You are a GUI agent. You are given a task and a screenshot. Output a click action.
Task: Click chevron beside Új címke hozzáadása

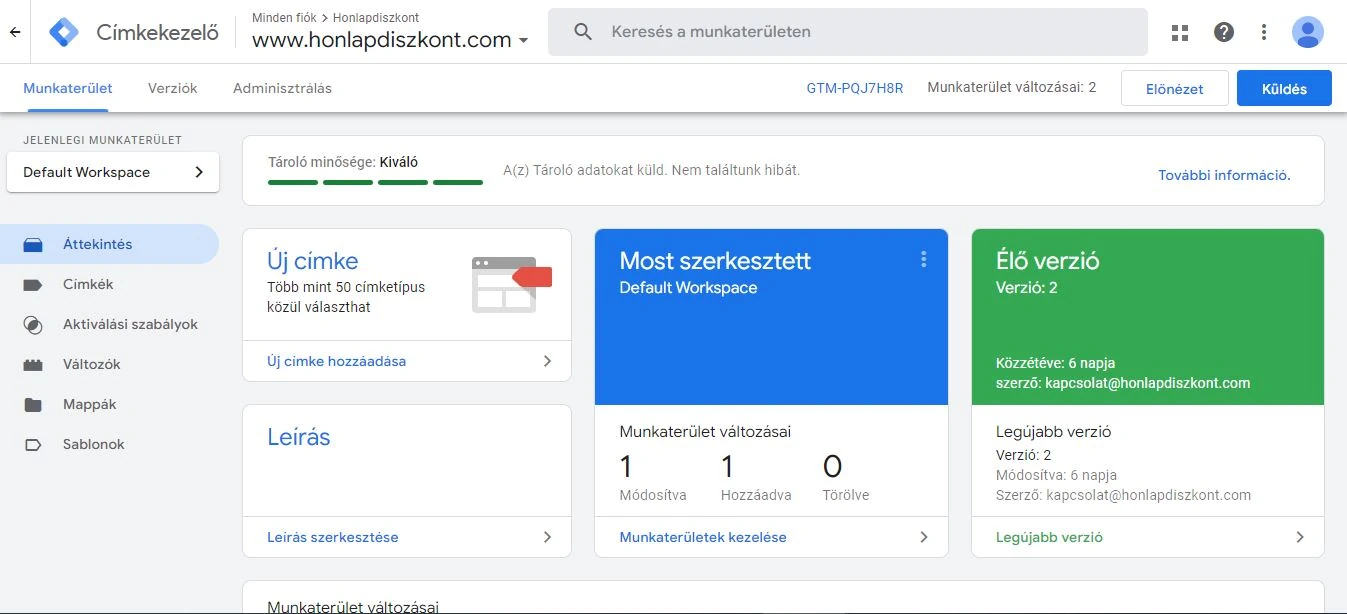(x=547, y=361)
